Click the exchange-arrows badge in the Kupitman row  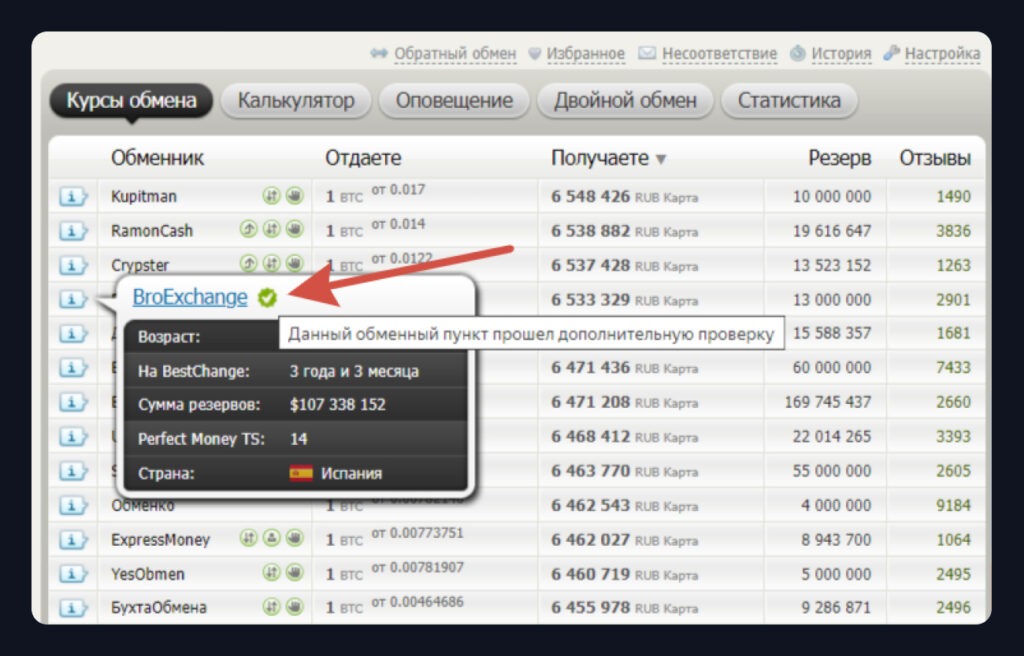click(x=271, y=196)
